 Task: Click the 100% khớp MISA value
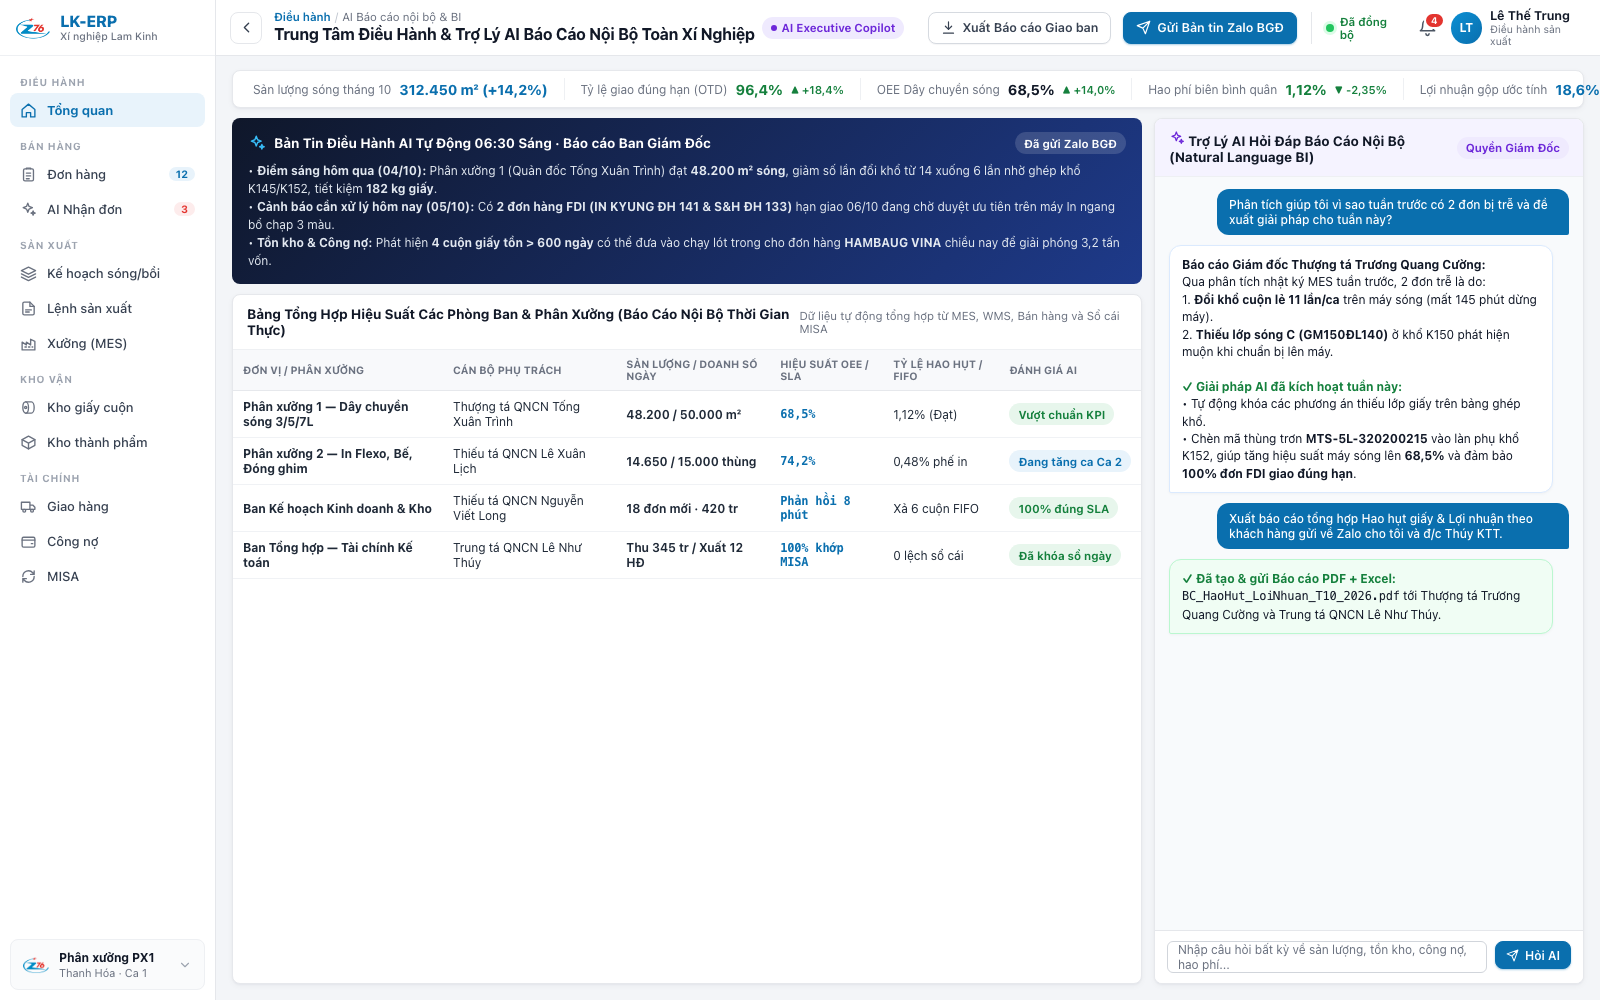click(812, 556)
